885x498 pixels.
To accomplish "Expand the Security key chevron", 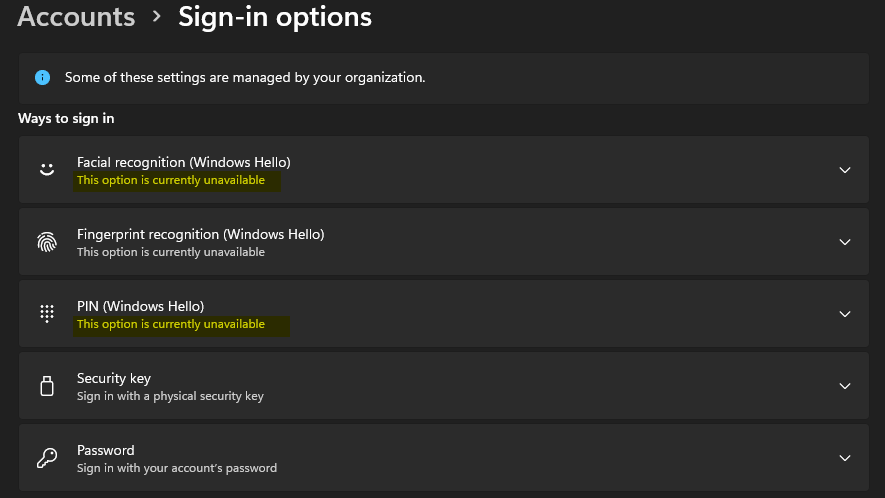I will pos(845,386).
